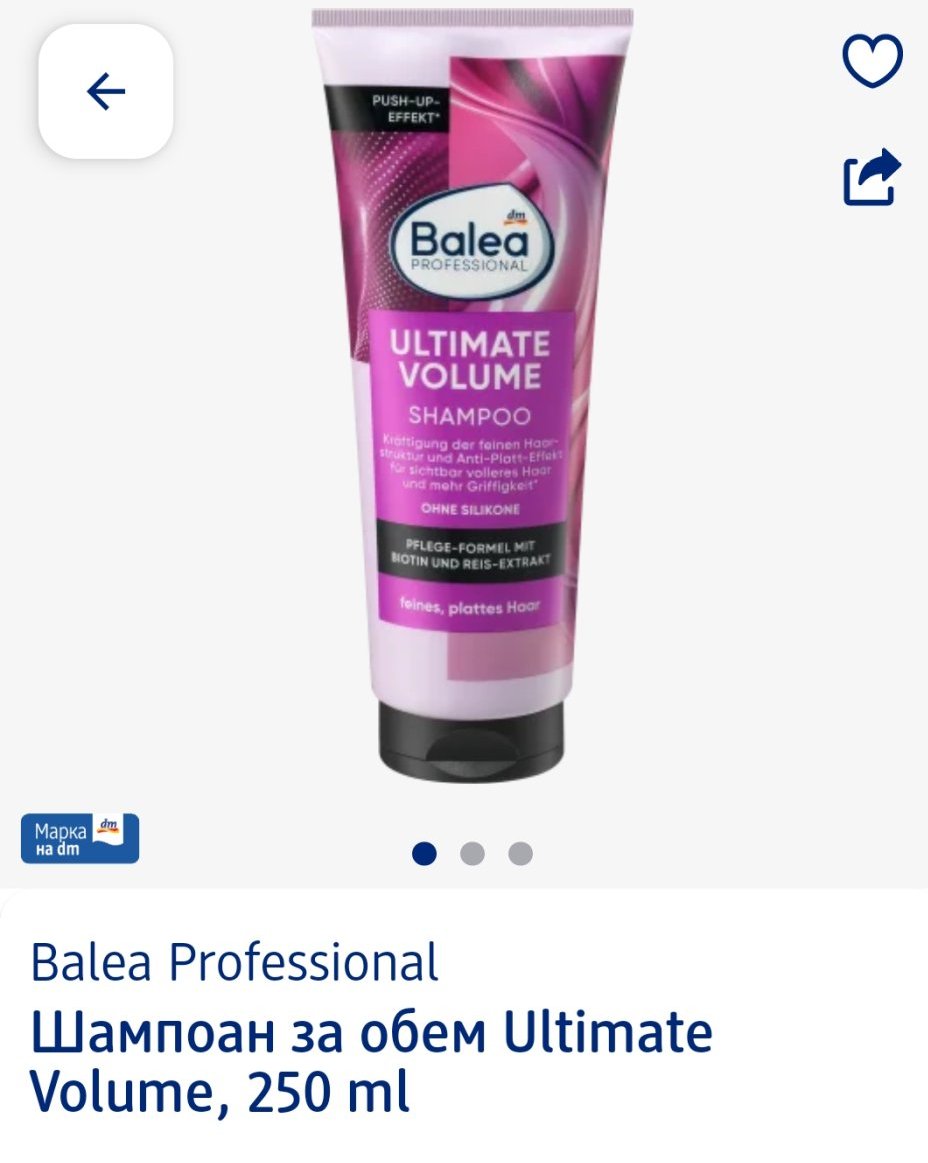
Task: Add product to favorites with heart icon
Action: click(x=872, y=59)
